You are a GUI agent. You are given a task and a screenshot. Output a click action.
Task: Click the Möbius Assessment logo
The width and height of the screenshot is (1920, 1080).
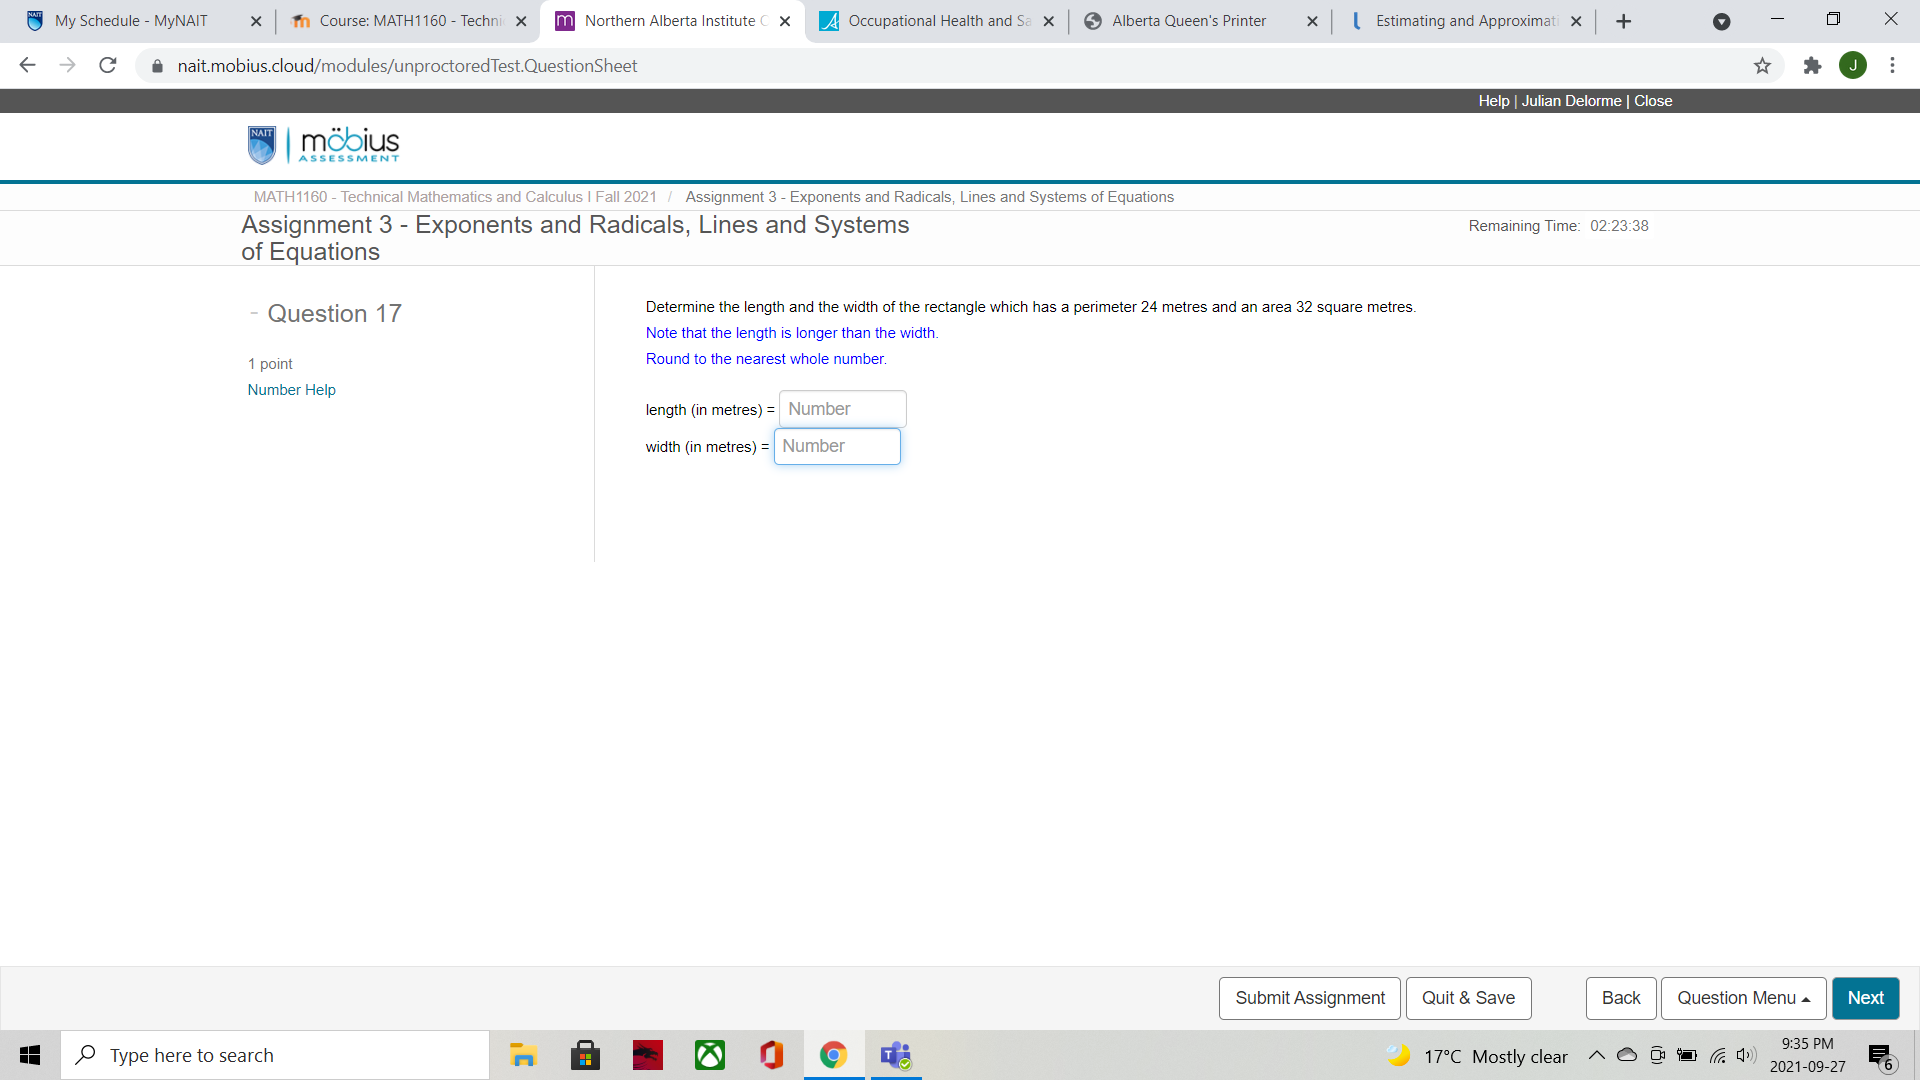[322, 144]
